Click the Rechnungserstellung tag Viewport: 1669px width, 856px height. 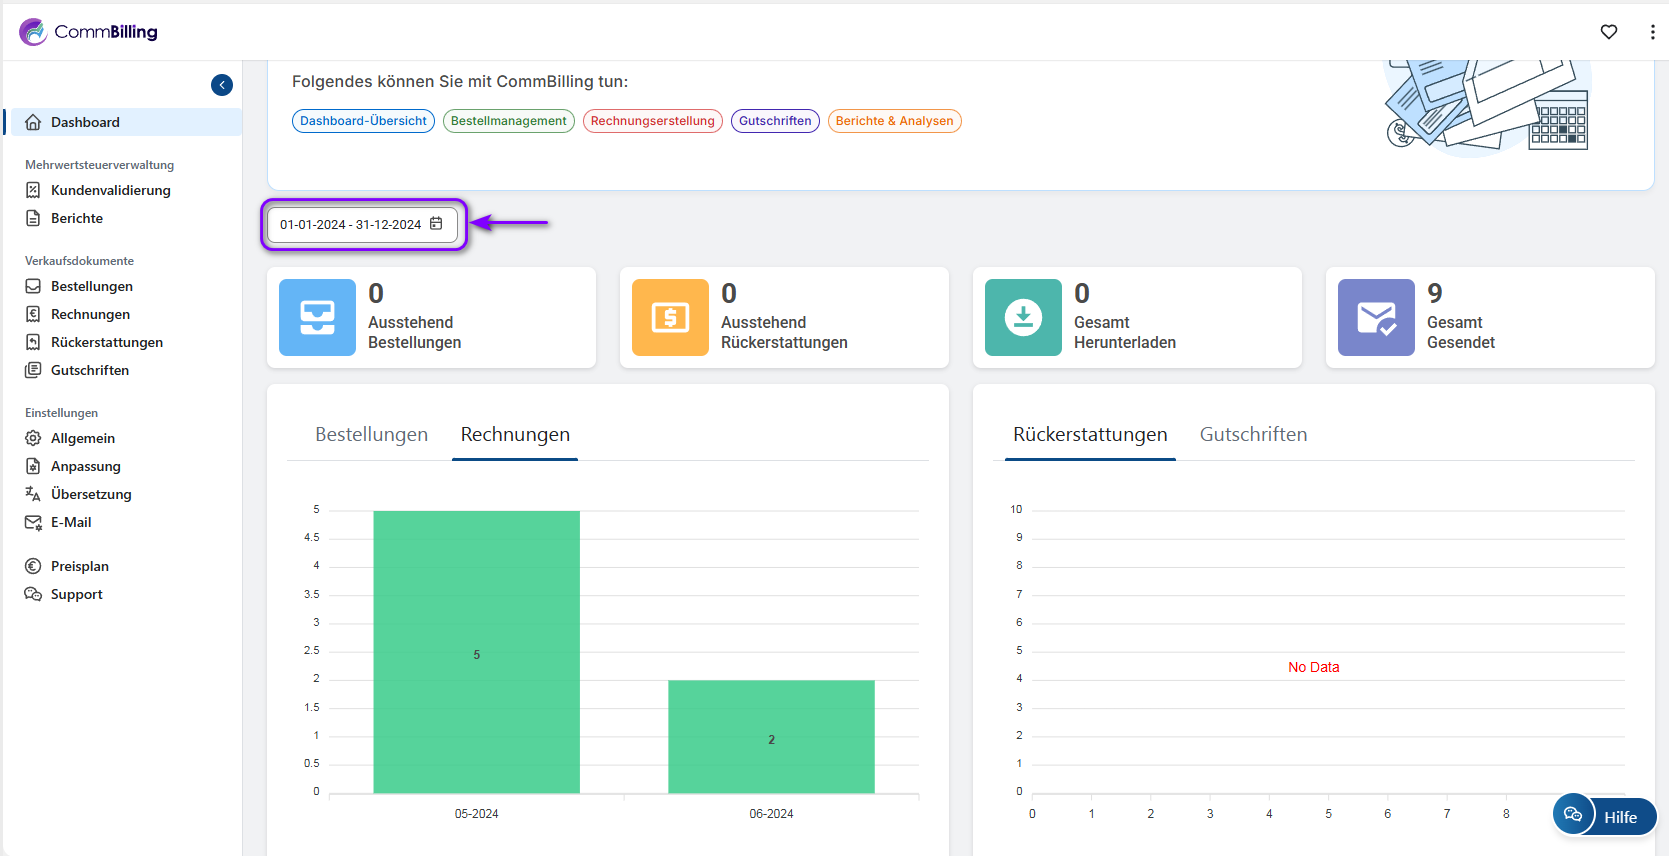[652, 121]
